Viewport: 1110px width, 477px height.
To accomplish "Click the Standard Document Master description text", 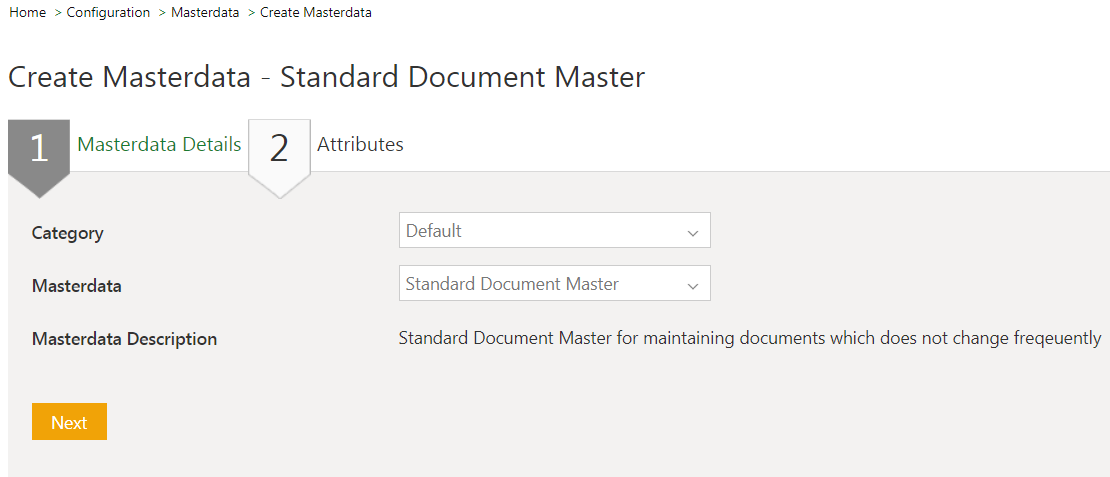I will pos(749,338).
